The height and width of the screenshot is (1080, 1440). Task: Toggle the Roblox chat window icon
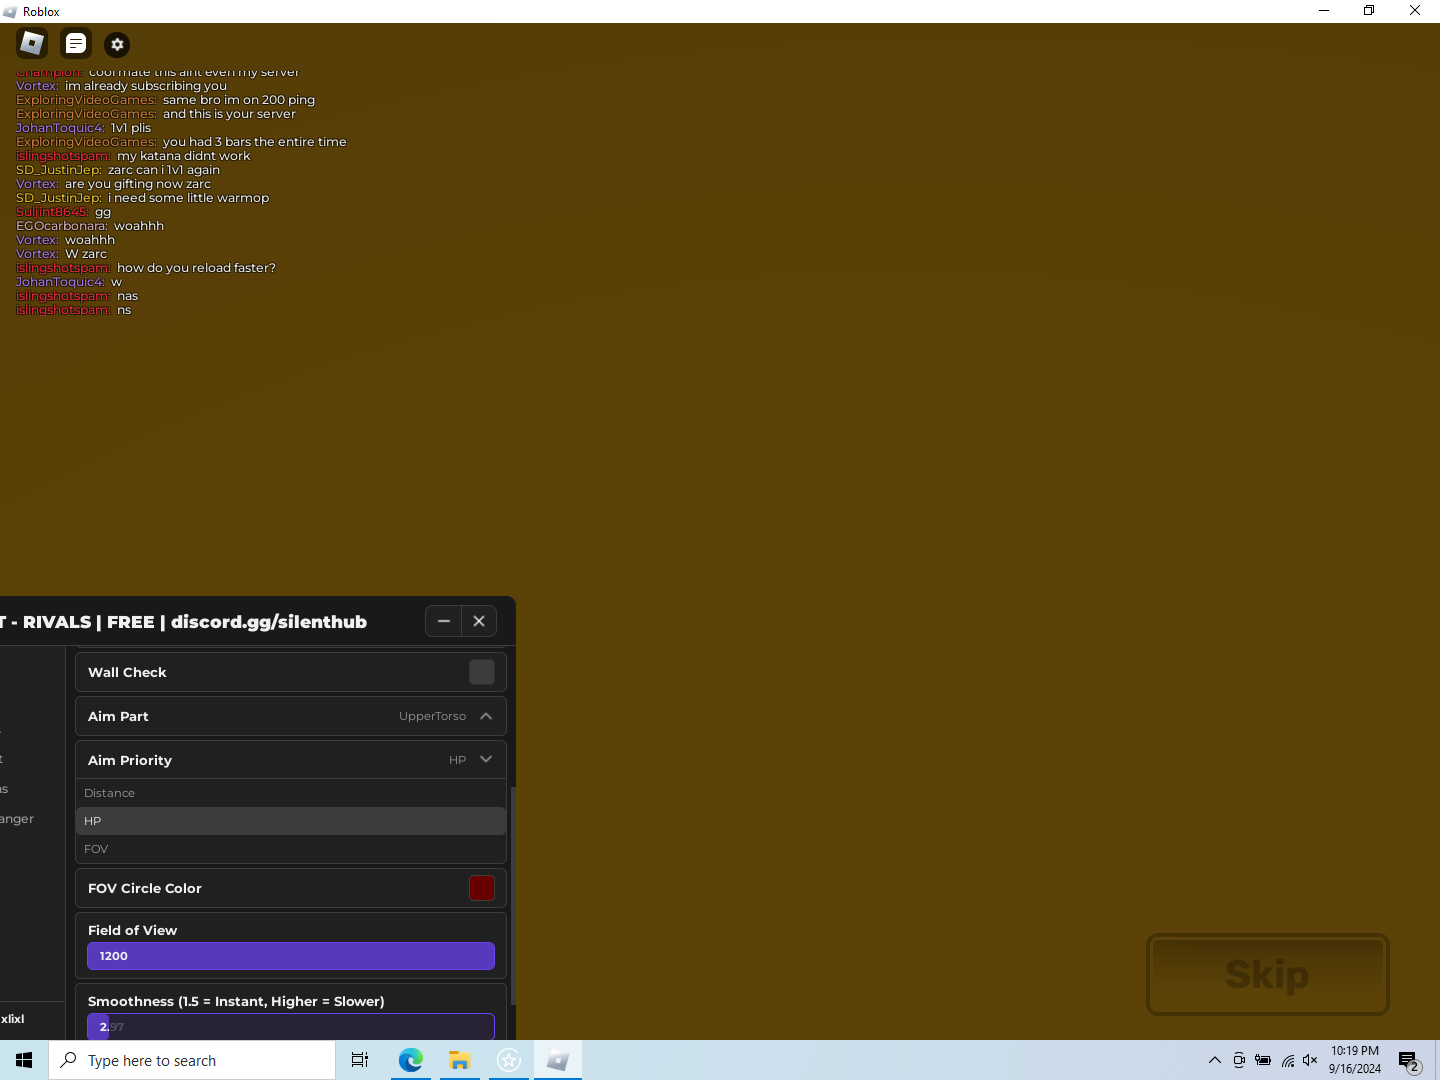pyautogui.click(x=76, y=43)
